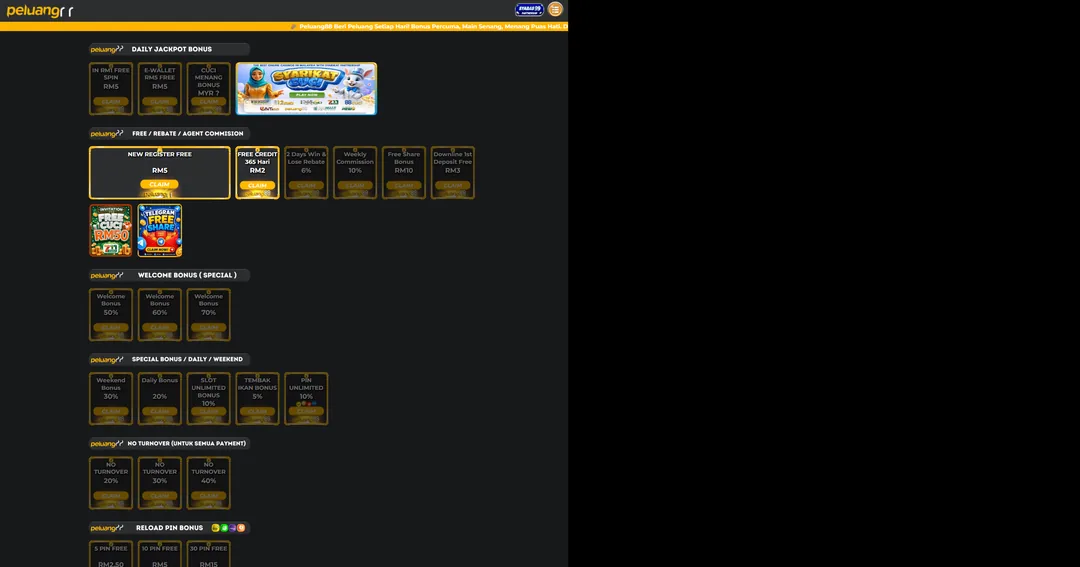Select the 5 PIN FREE RM2.50 card
Screen dimensions: 1080x567
click(x=111, y=555)
